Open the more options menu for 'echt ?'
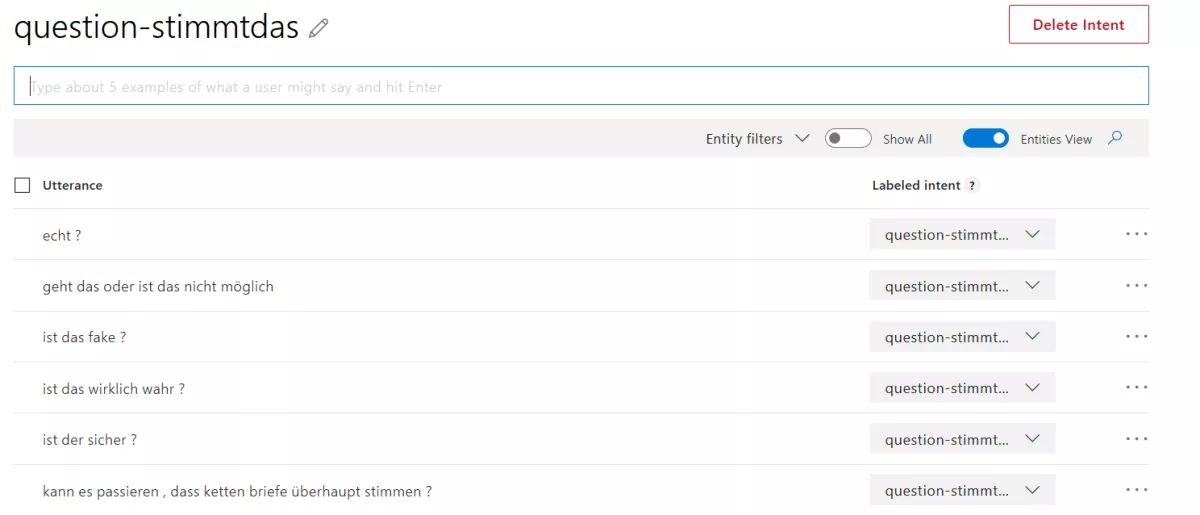The width and height of the screenshot is (1200, 515). 1136,234
